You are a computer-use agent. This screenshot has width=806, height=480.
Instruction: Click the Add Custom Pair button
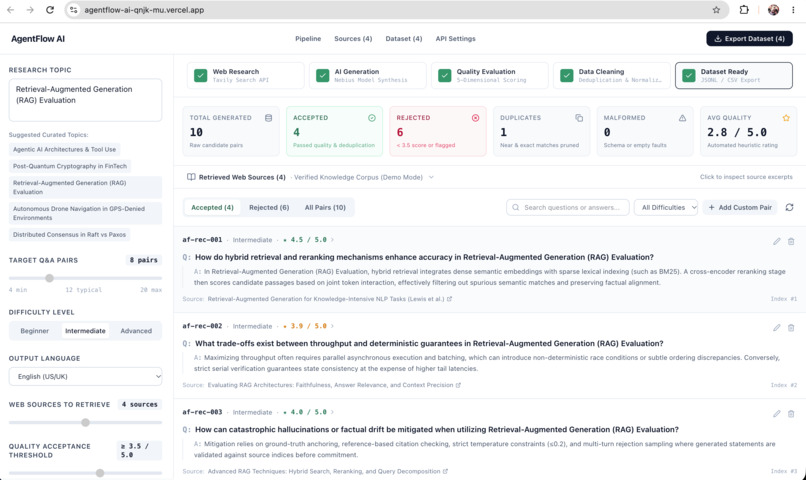coord(740,207)
